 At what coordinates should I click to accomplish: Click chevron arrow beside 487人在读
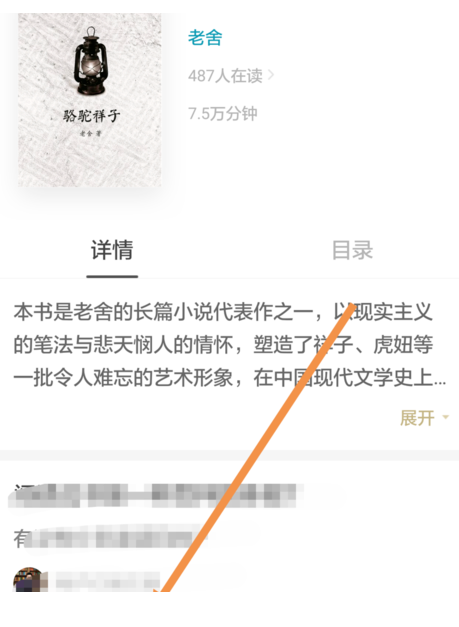coord(271,75)
